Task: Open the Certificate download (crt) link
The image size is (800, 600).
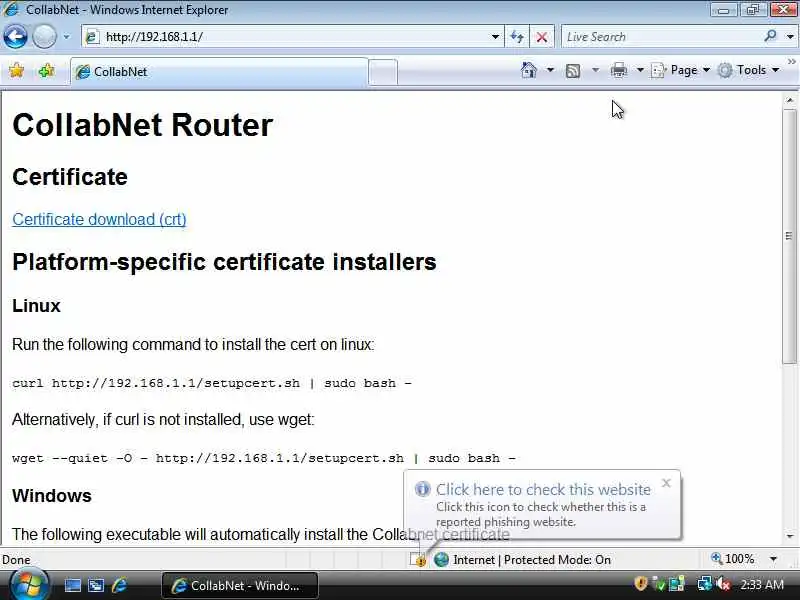Action: coord(99,219)
